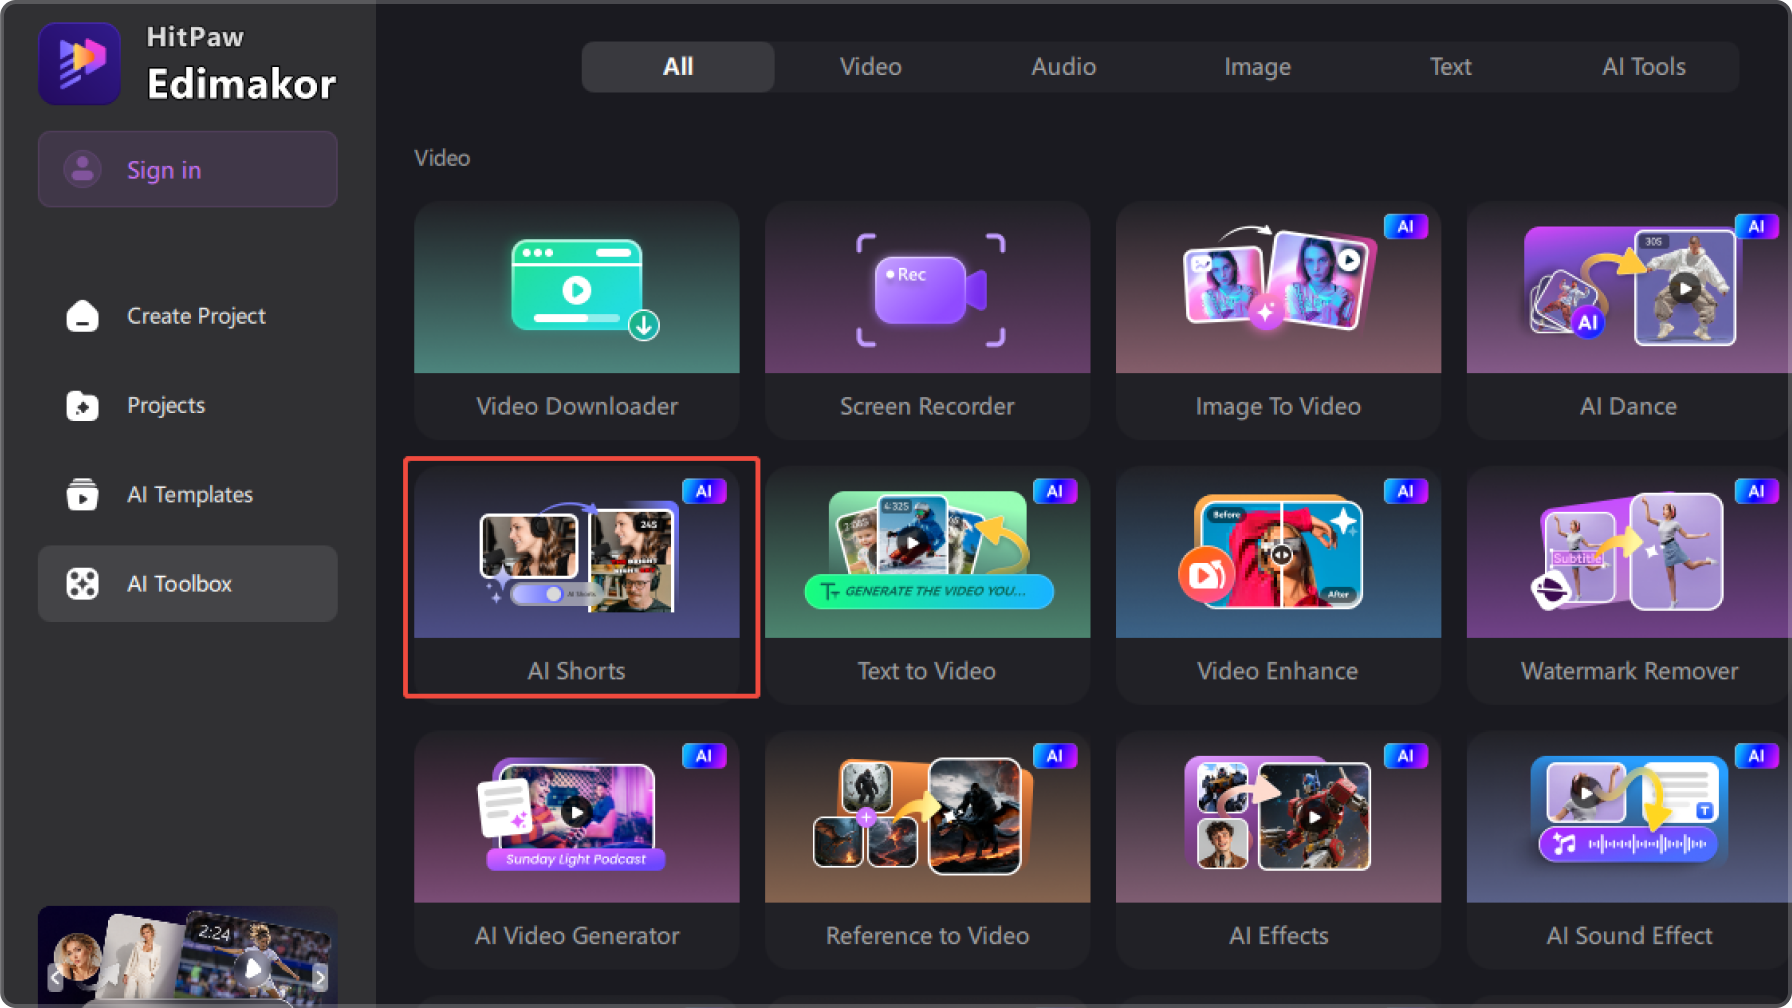Click the AI Shorts label
This screenshot has height=1008, width=1792.
(x=576, y=671)
